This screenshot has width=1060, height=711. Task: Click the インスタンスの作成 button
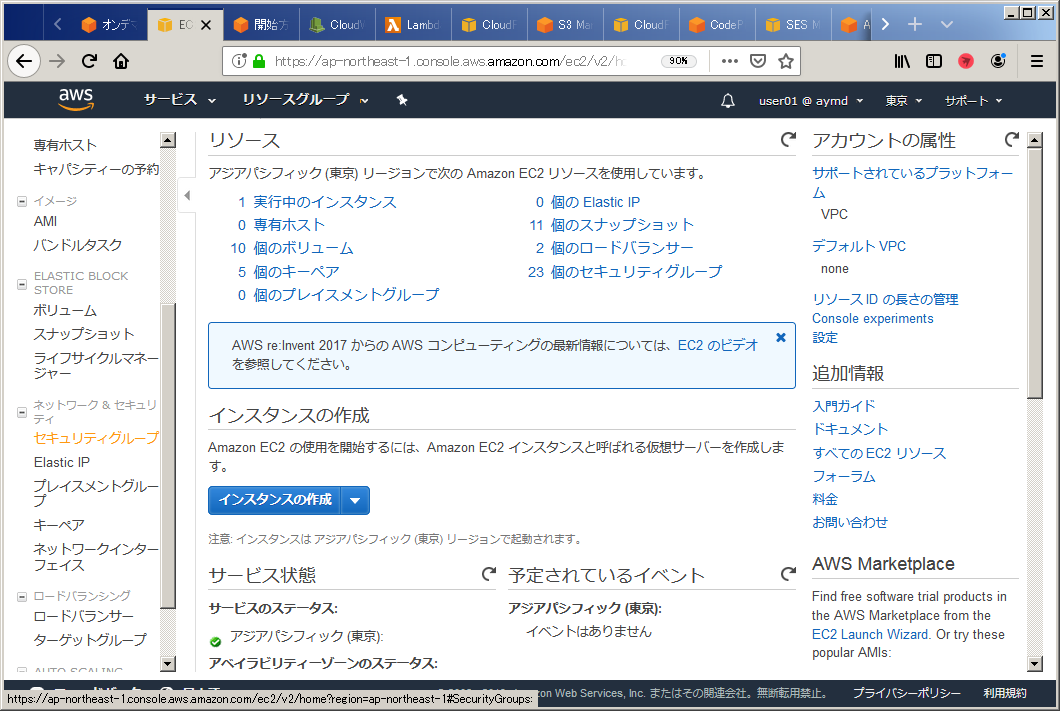pos(275,500)
